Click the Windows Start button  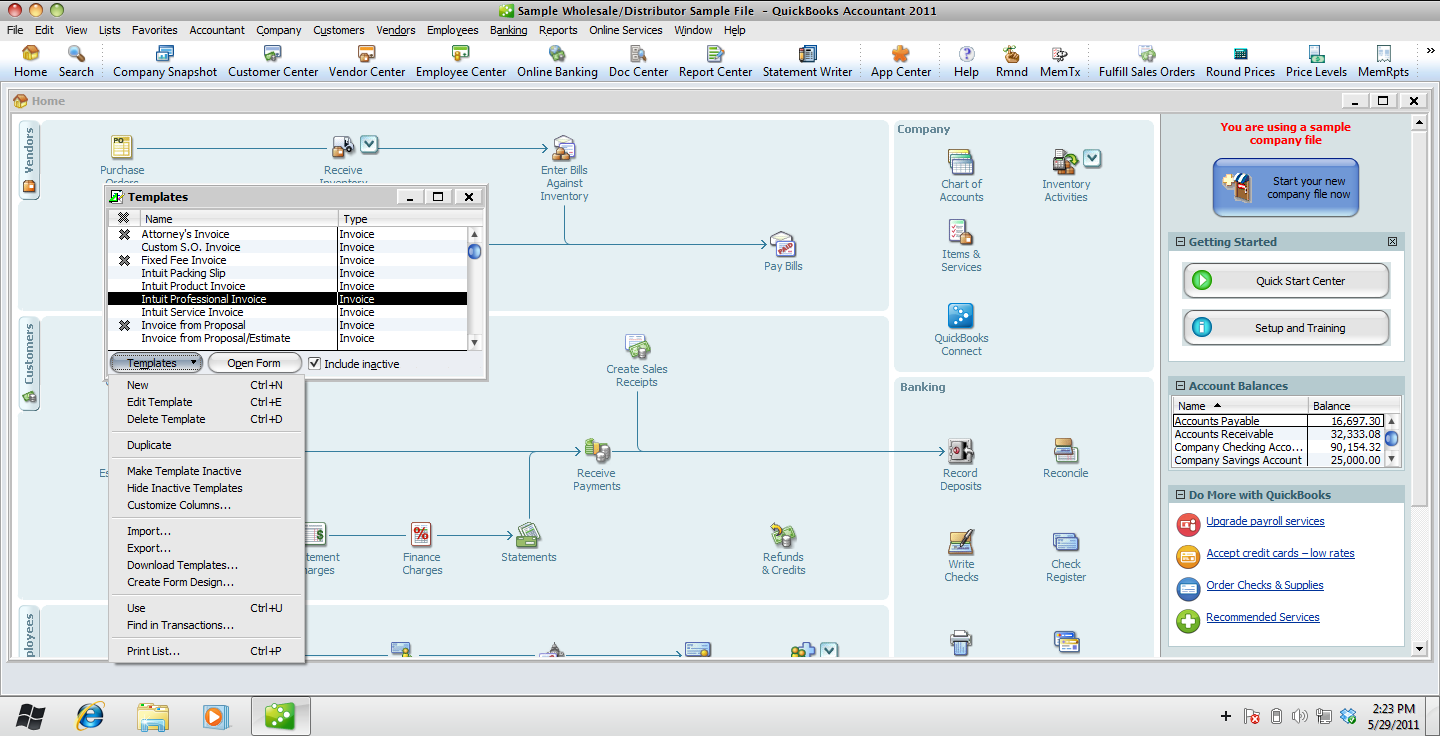point(30,715)
